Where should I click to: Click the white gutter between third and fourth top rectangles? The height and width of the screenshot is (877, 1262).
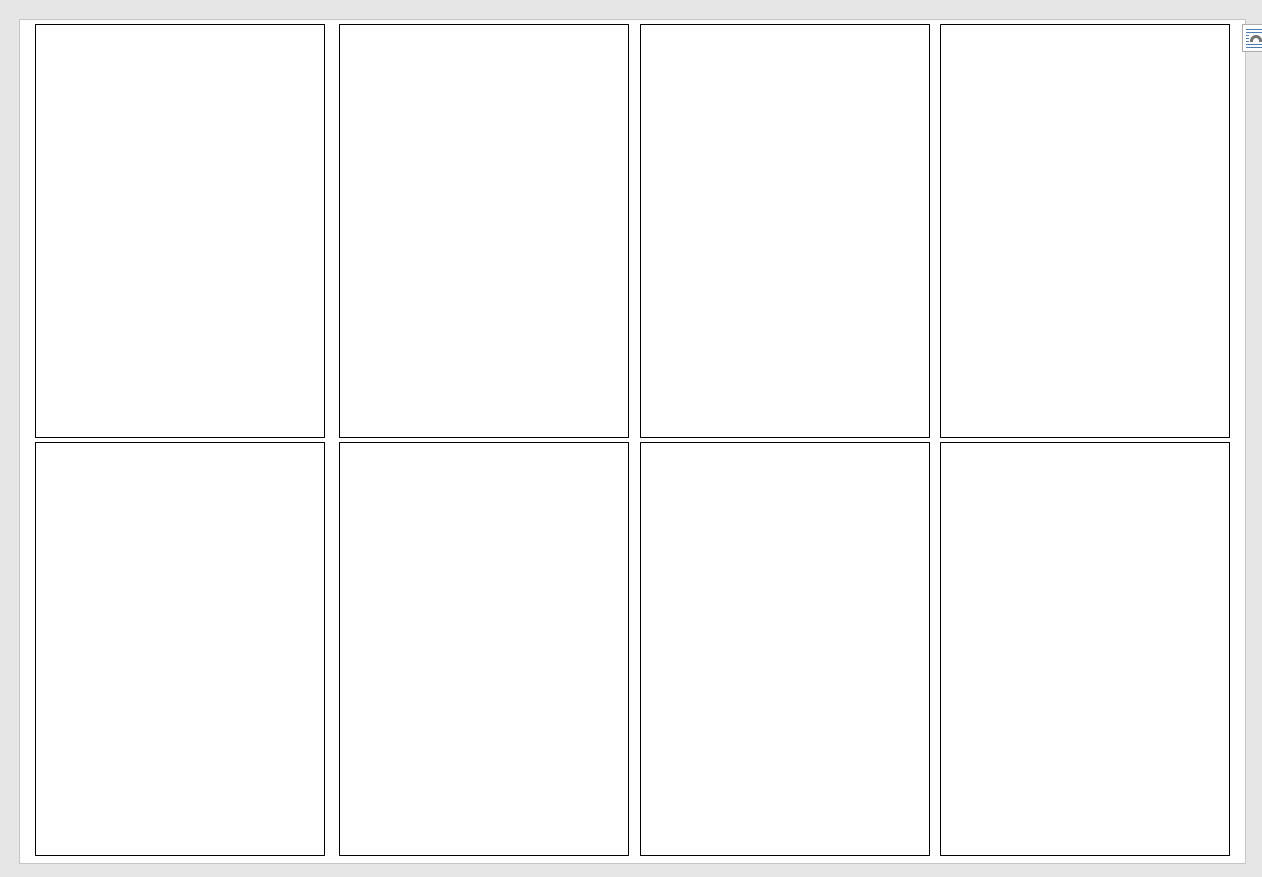point(935,231)
